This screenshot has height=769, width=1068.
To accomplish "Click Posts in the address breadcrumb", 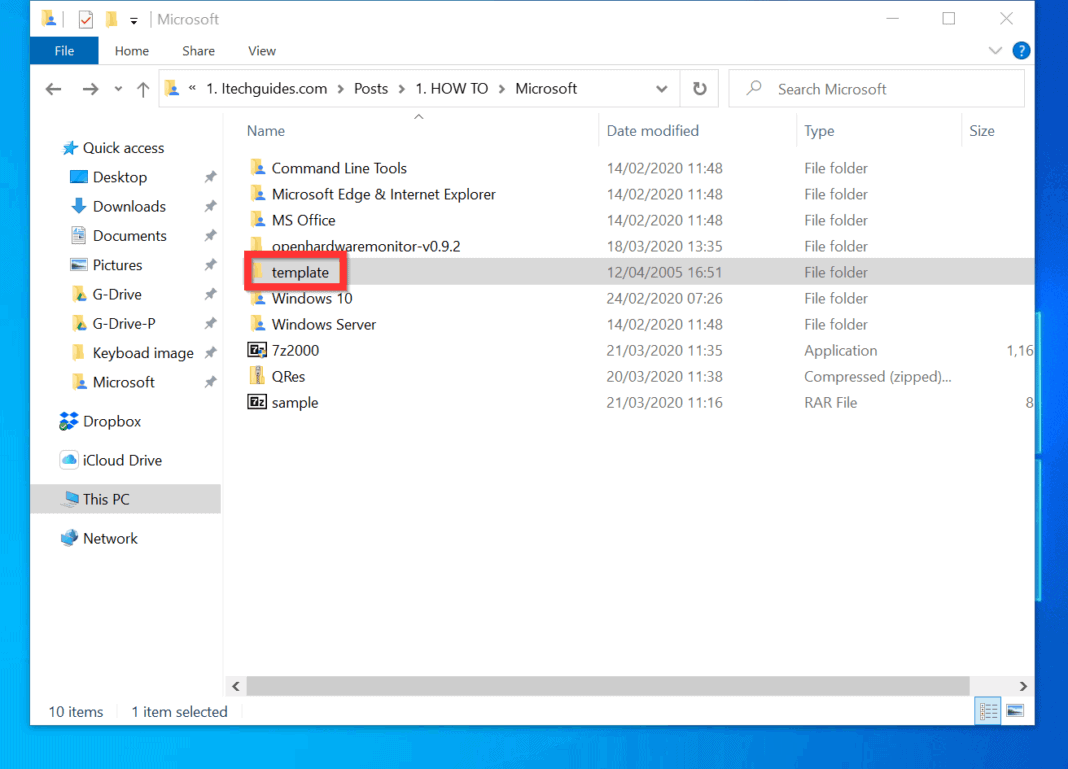I will [x=371, y=89].
